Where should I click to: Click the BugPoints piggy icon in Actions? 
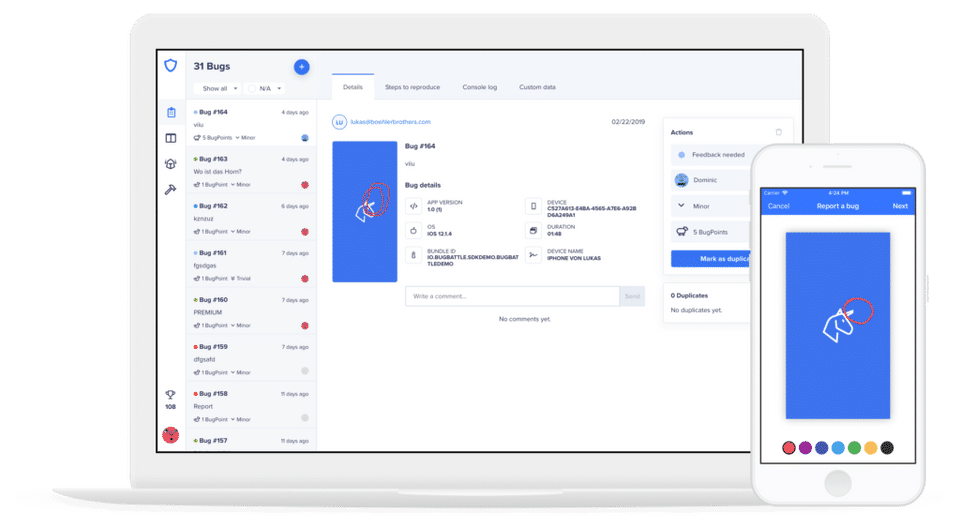681,231
